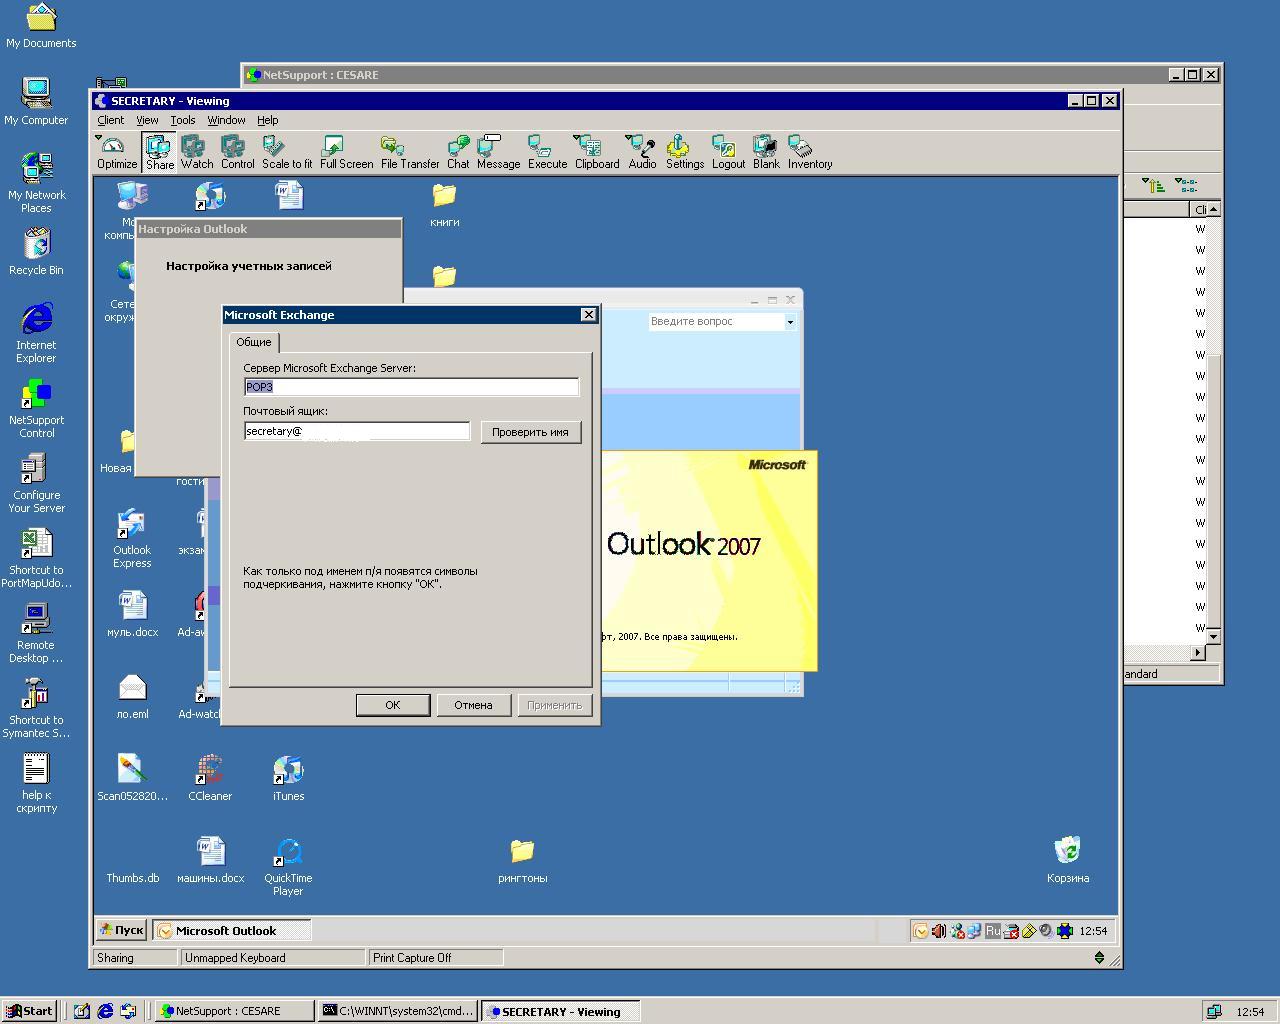
Task: Click OK in Microsoft Exchange dialog
Action: [x=393, y=705]
